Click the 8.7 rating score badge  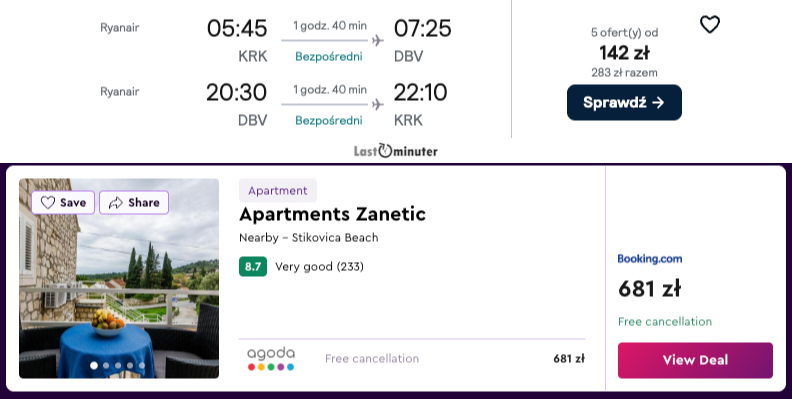pyautogui.click(x=253, y=267)
